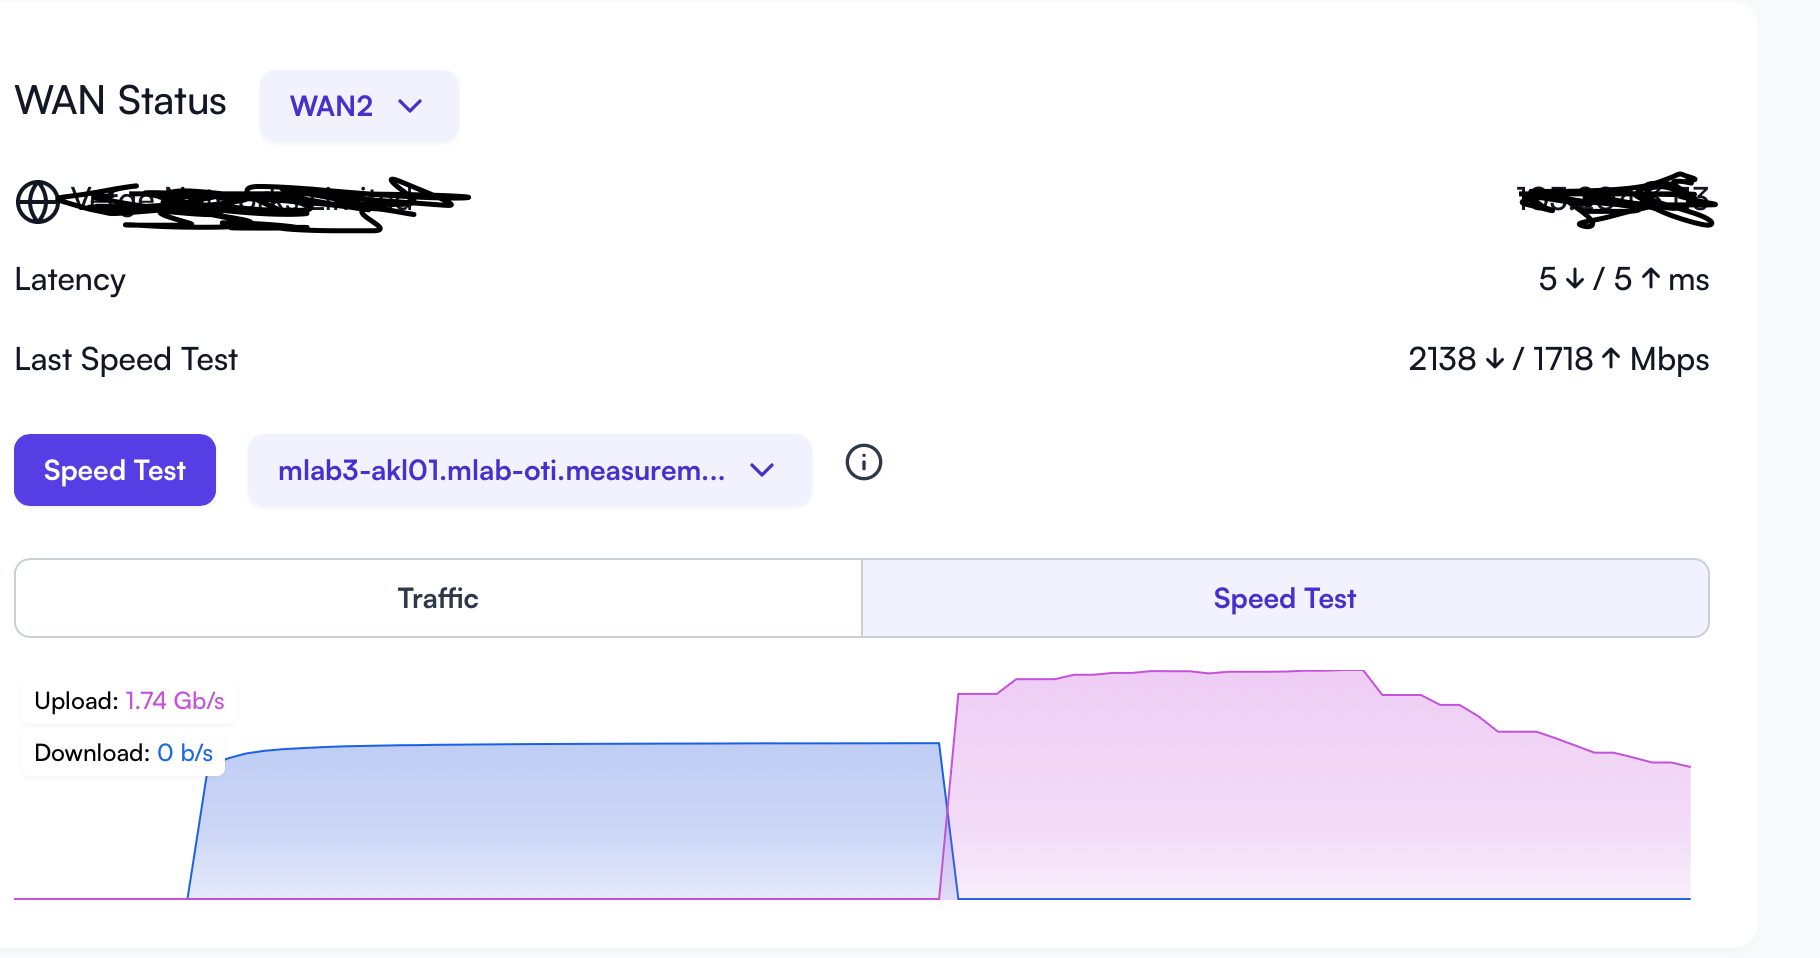
Task: Click the globe icon beside the redacted name
Action: (x=38, y=202)
